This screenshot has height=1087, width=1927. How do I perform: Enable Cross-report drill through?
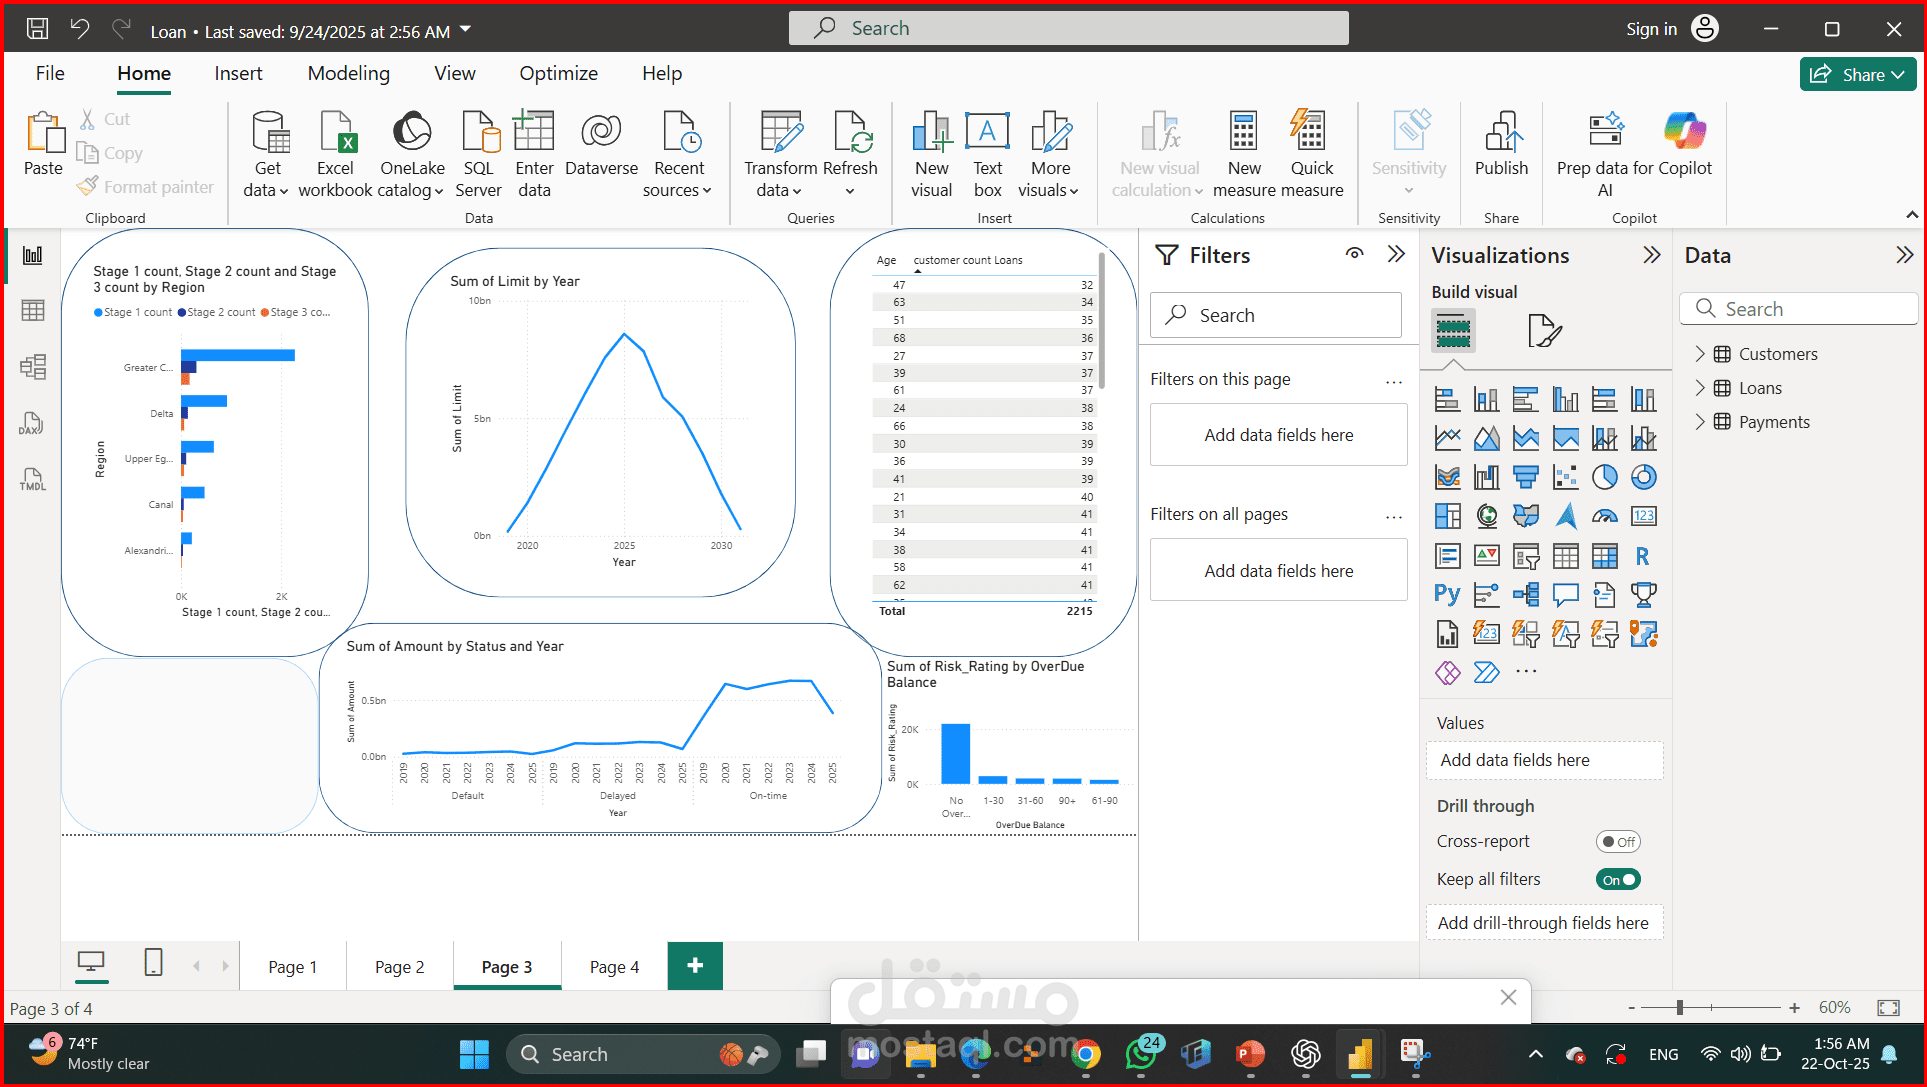tap(1618, 841)
